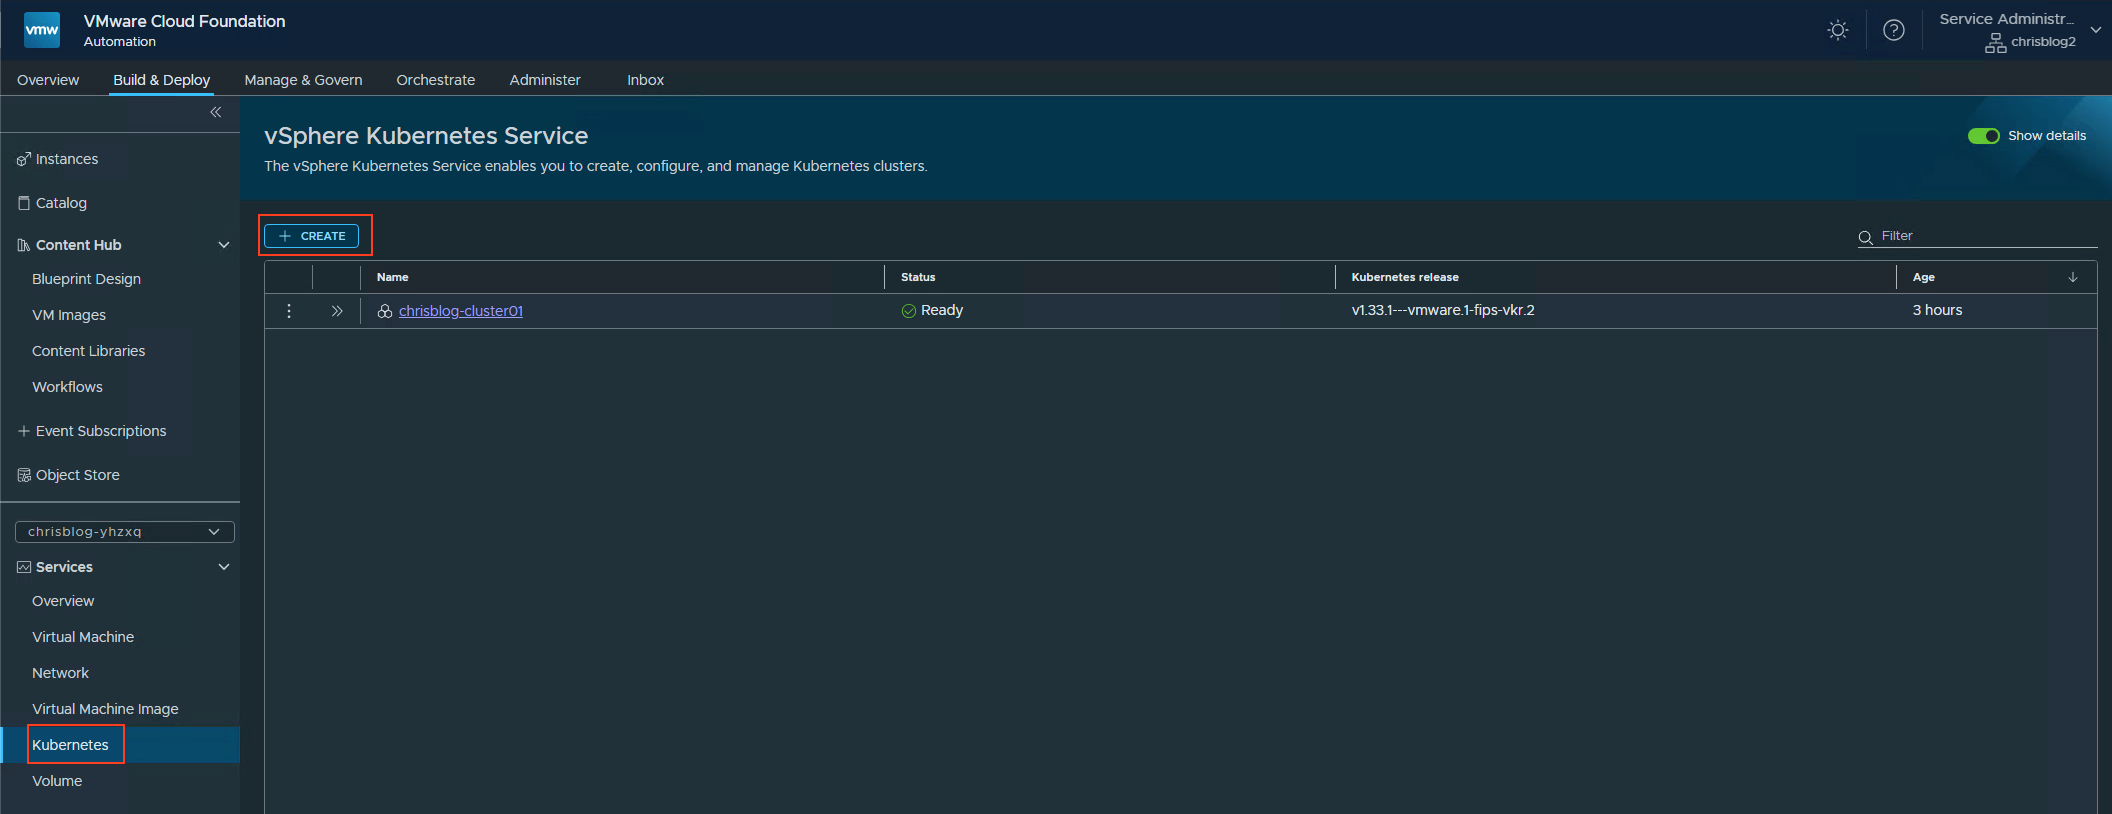Screen dimensions: 2112x814
Task: Select Blueprint Design
Action: click(86, 279)
